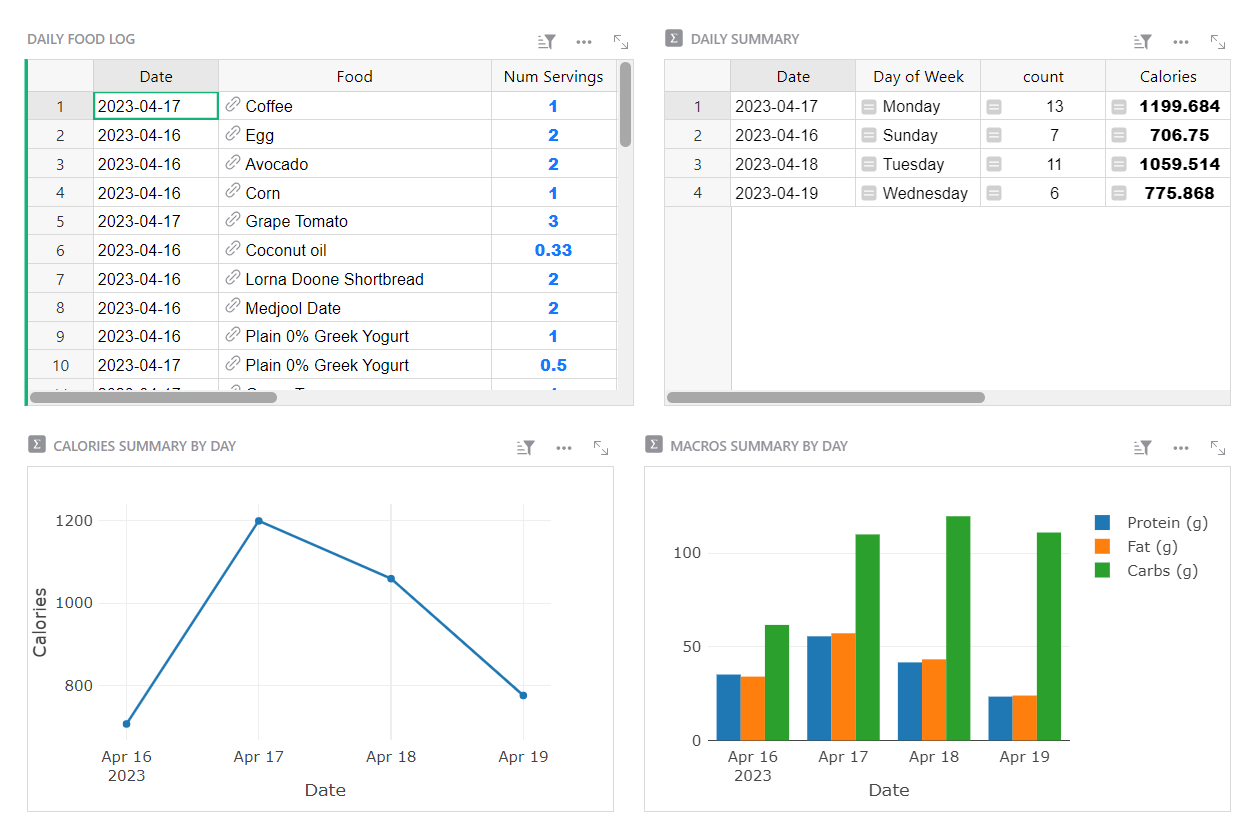1258x838 pixels.
Task: Expand the Daily Summary panel to fullscreen
Action: coord(1218,42)
